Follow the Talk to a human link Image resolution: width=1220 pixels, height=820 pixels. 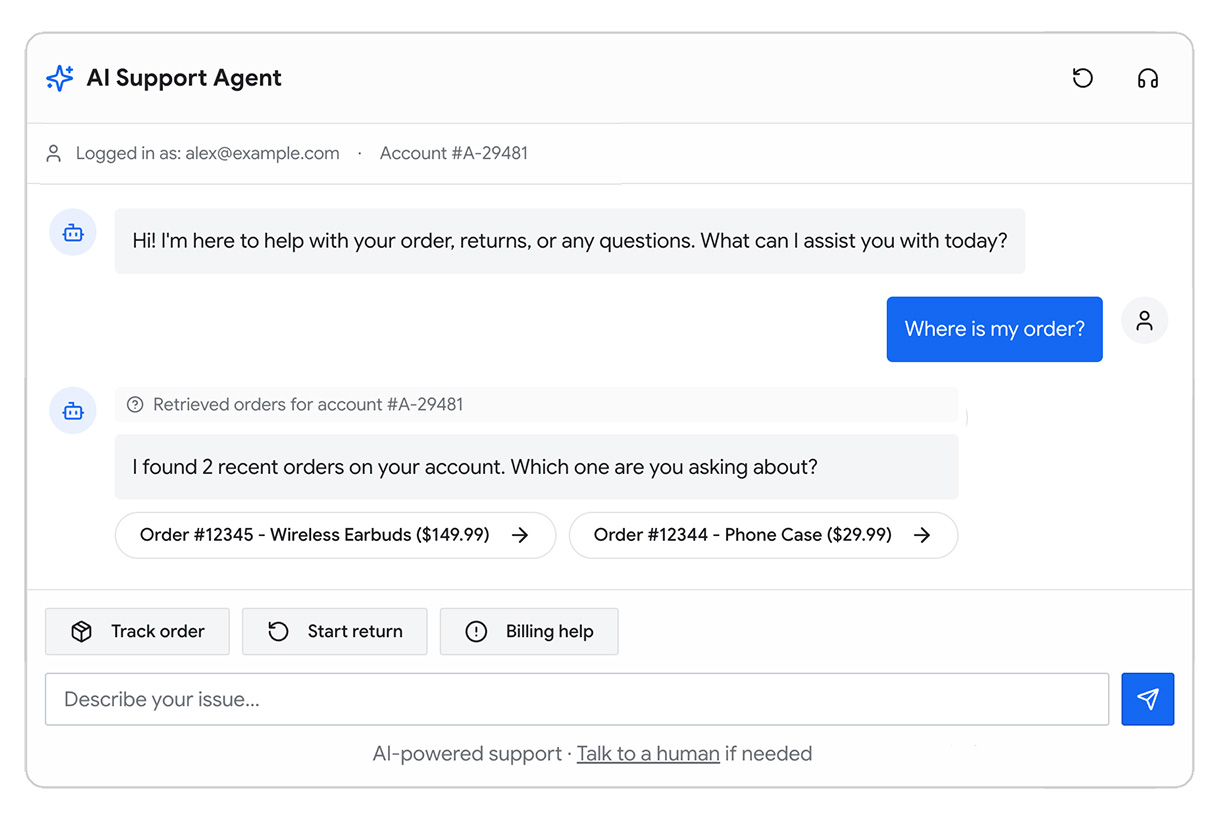(x=648, y=754)
